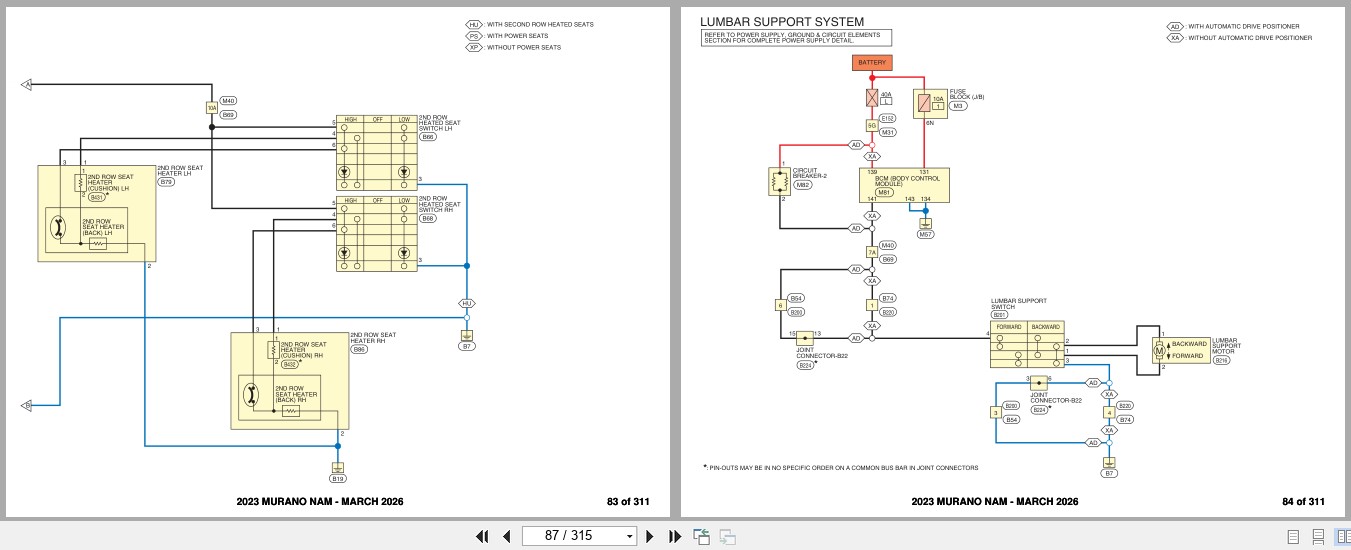
Task: Jump to the last page
Action: click(674, 536)
